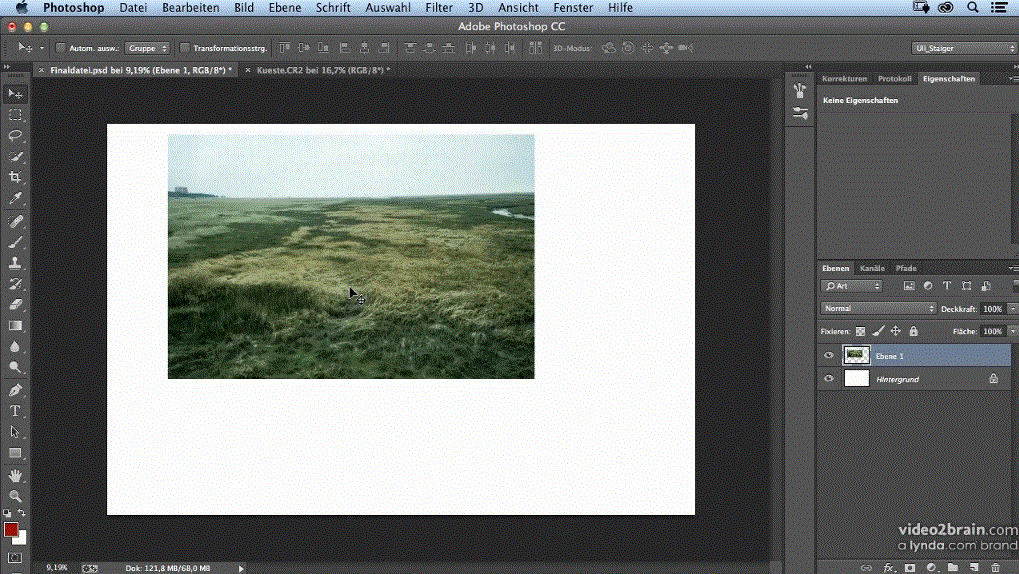The width and height of the screenshot is (1019, 574).
Task: Open the status bar info arrow
Action: [x=241, y=568]
